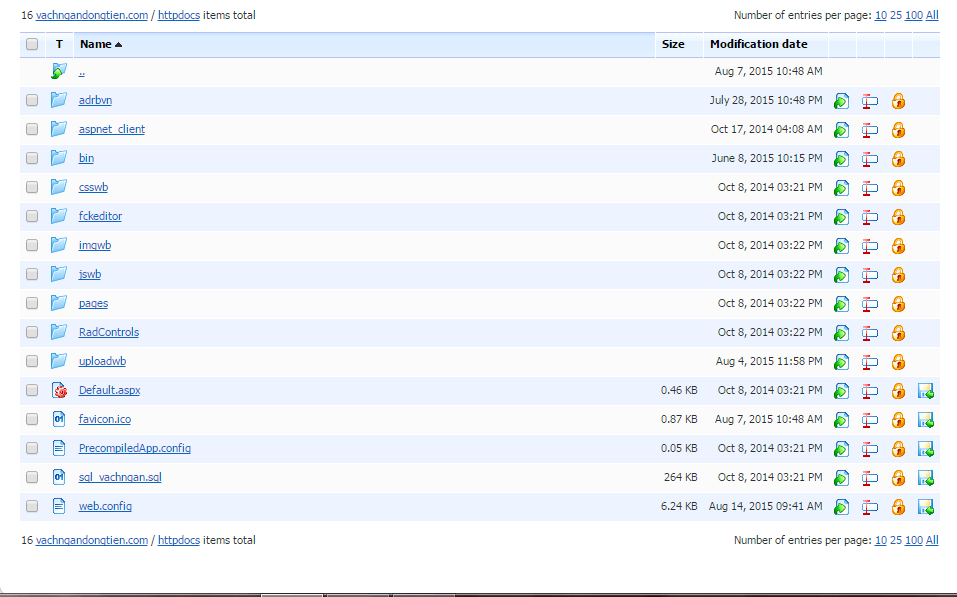Click the folder icon beside uploadwb
Image resolution: width=957 pixels, height=597 pixels.
tap(59, 361)
